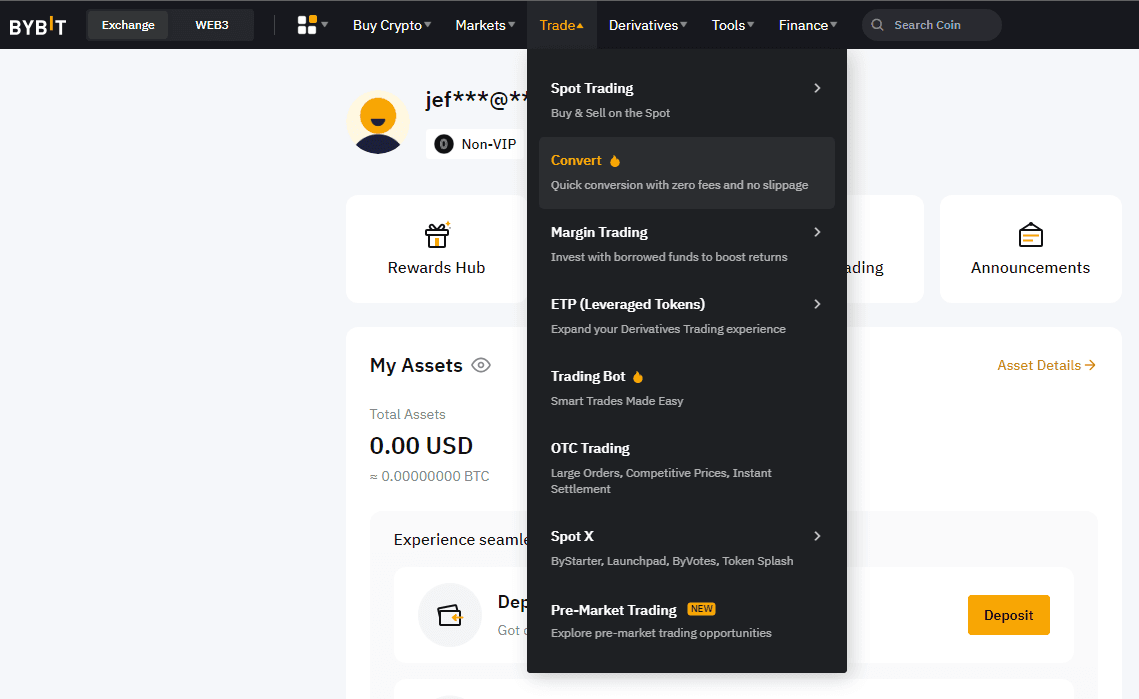The image size is (1139, 699).
Task: Expand Finance menu
Action: pos(807,25)
